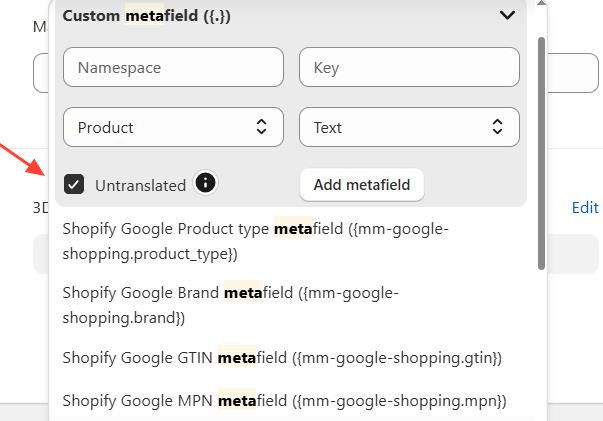The image size is (603, 421).
Task: Select Shopify Google GTIN metafield option
Action: pos(282,358)
